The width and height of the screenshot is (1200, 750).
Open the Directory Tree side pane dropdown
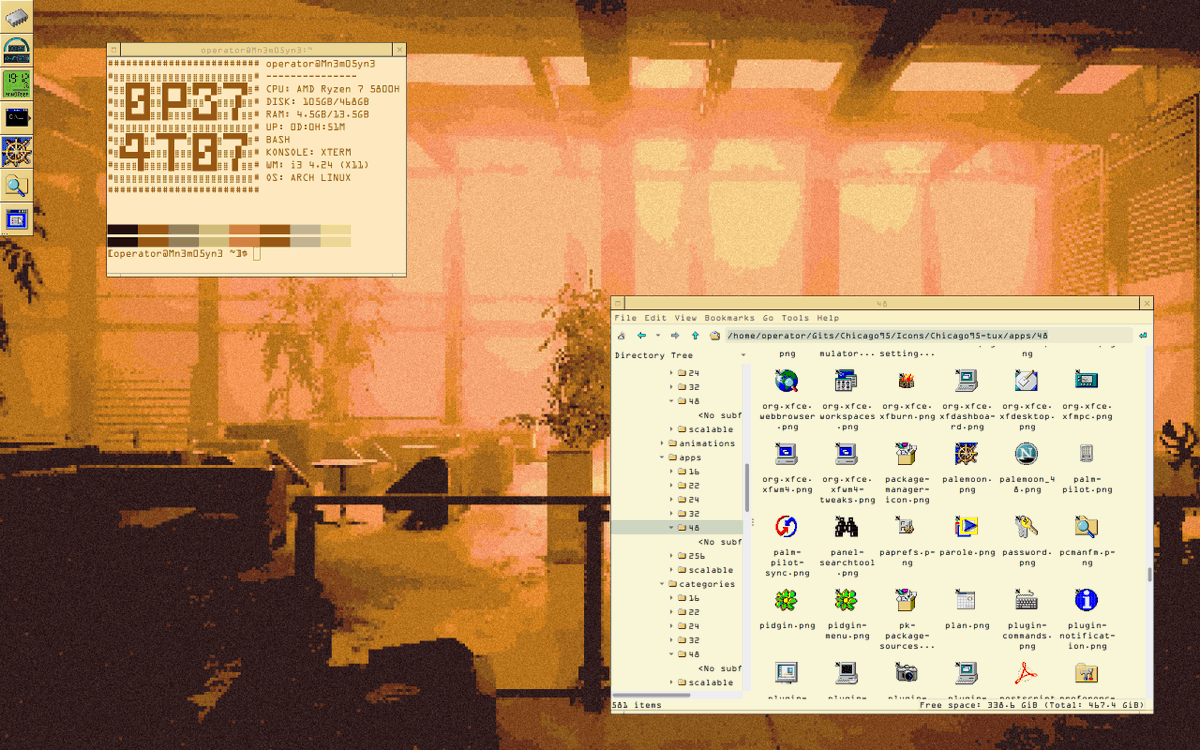743,355
